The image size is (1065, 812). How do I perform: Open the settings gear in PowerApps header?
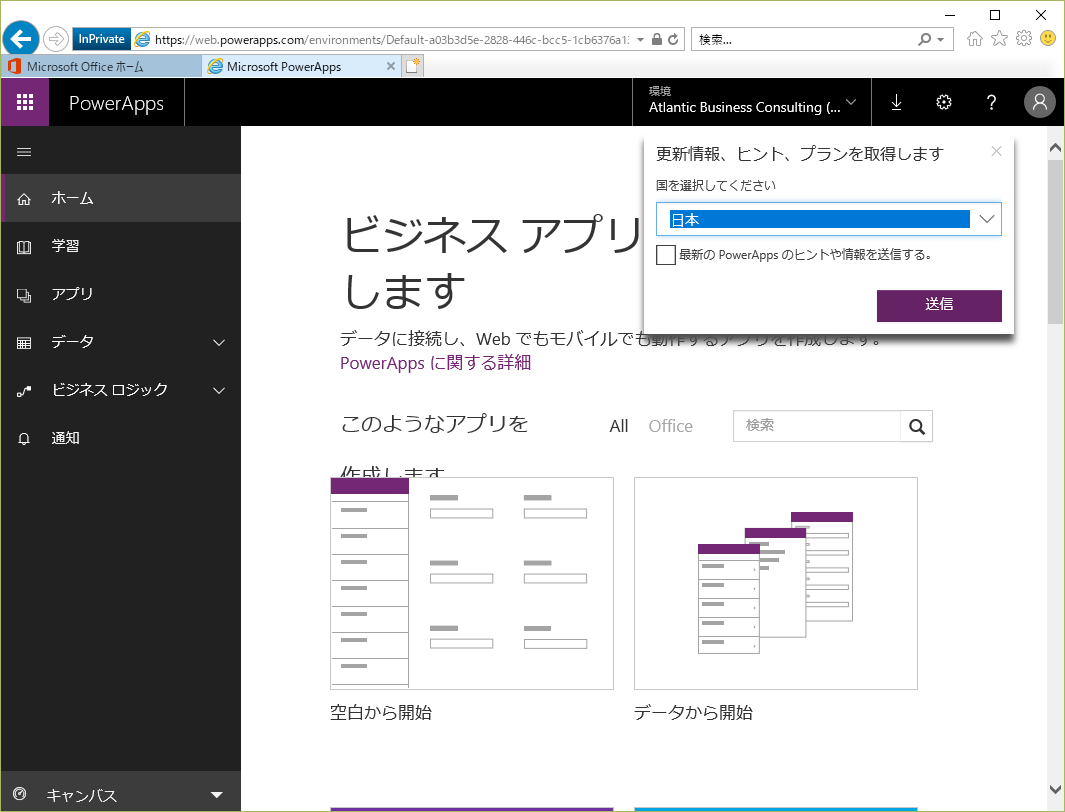click(943, 103)
